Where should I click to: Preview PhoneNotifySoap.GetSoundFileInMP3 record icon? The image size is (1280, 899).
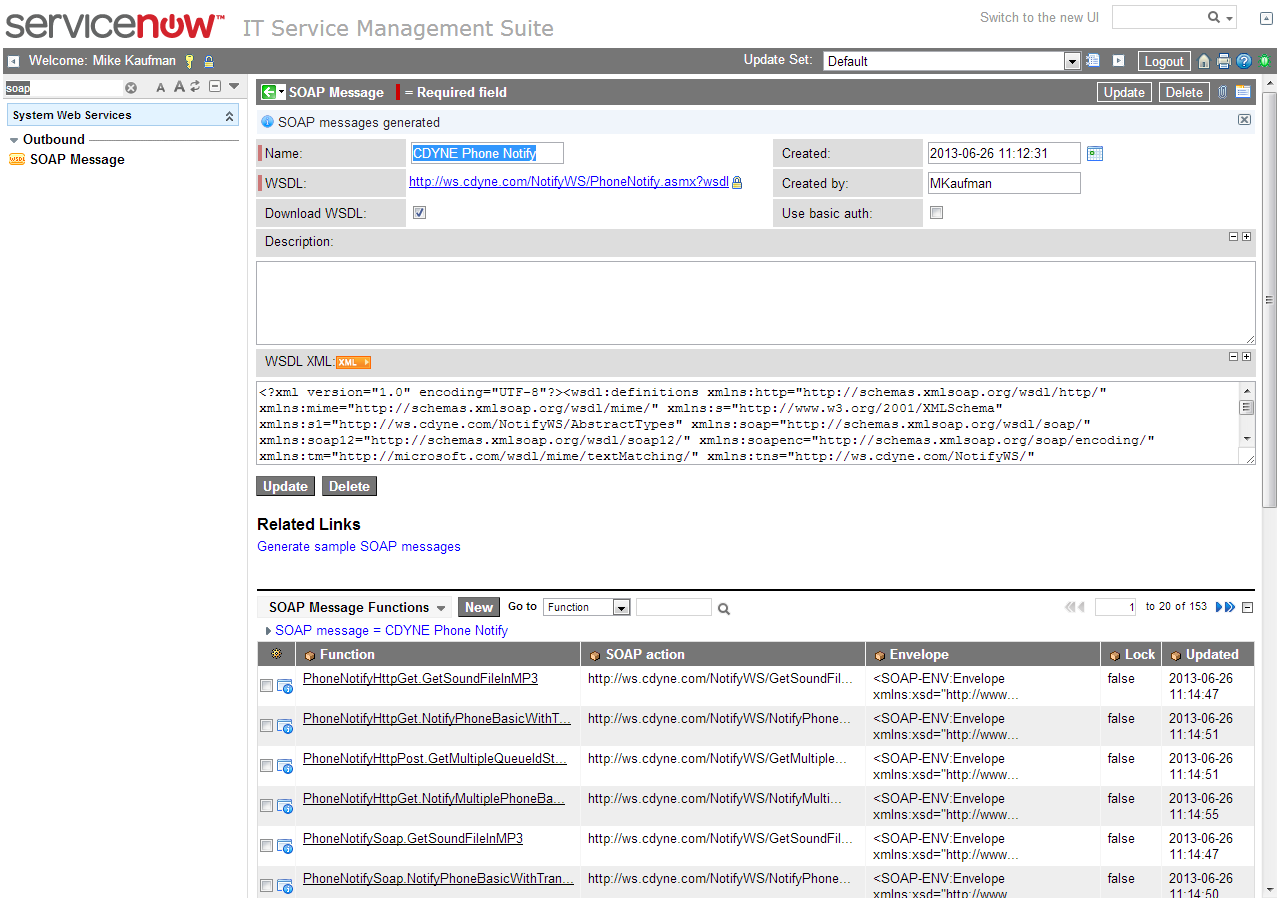coord(285,845)
